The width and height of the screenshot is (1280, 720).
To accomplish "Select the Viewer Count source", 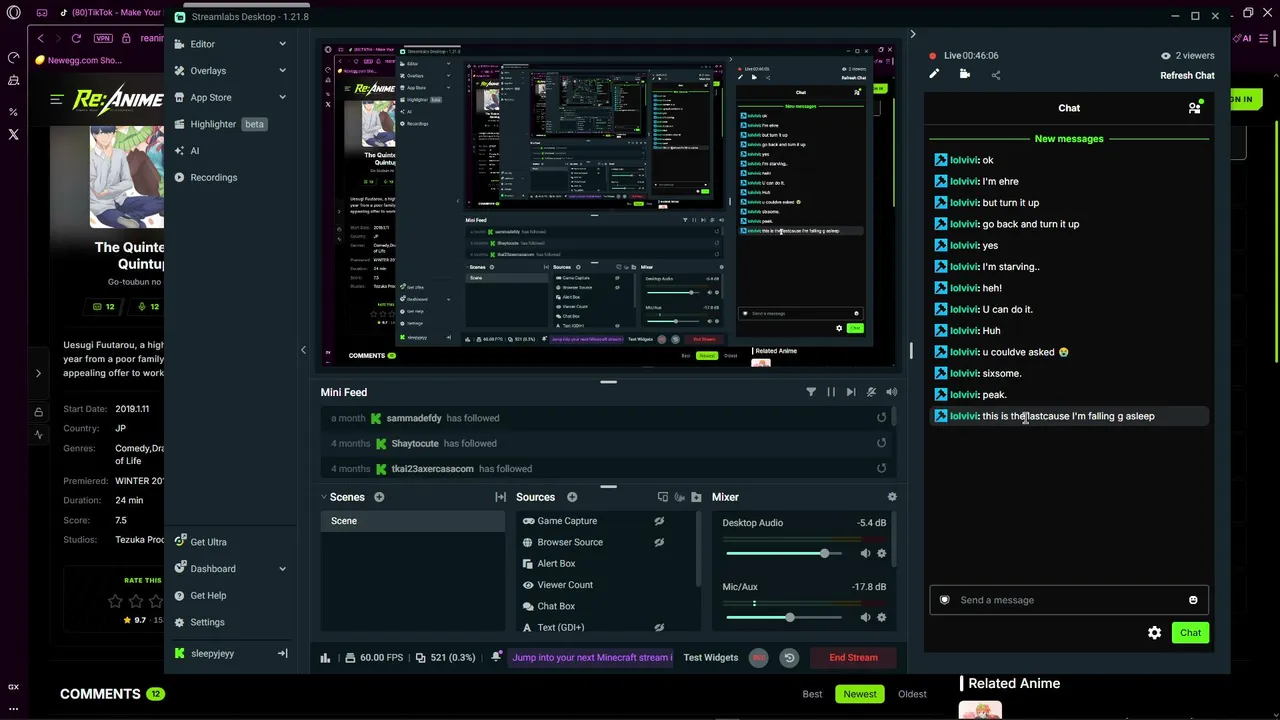I will click(565, 585).
